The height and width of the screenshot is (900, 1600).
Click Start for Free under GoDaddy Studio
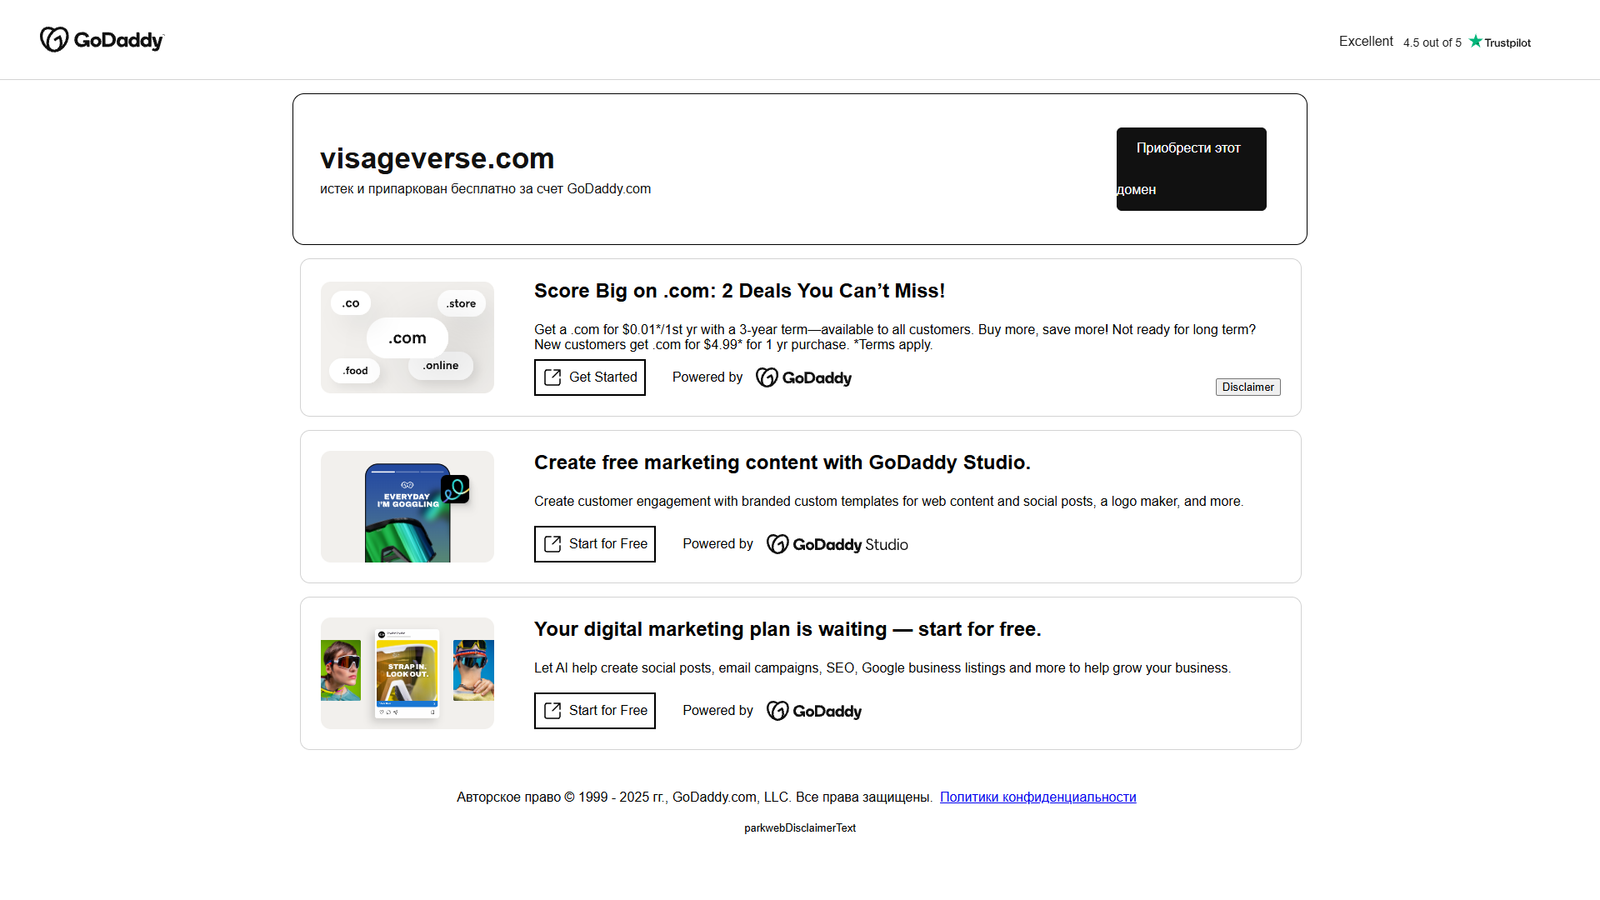tap(595, 544)
